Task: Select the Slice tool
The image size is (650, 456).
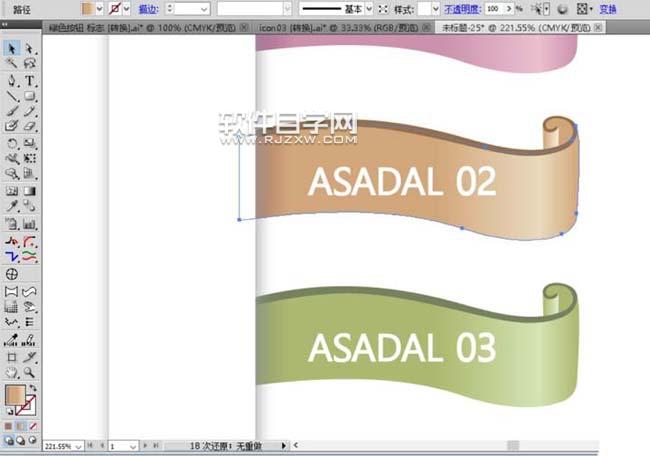Action: 29,357
